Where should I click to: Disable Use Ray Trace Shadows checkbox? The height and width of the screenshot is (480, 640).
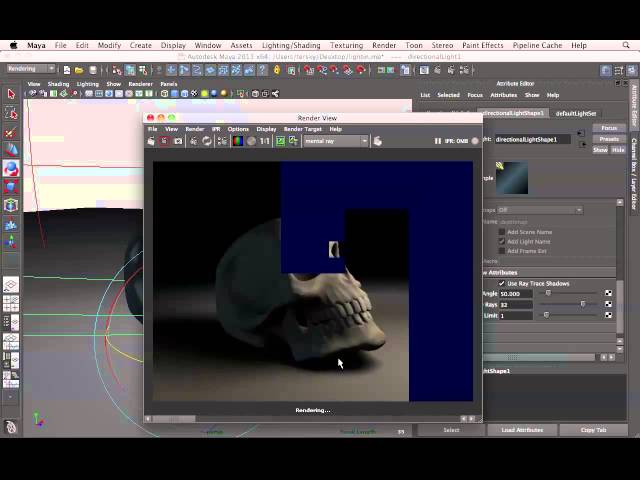pyautogui.click(x=501, y=283)
